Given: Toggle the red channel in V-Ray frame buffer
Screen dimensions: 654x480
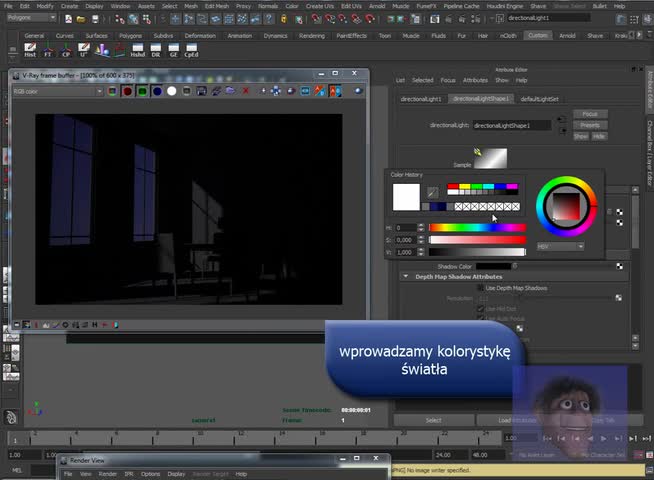Looking at the screenshot, I should (x=127, y=91).
